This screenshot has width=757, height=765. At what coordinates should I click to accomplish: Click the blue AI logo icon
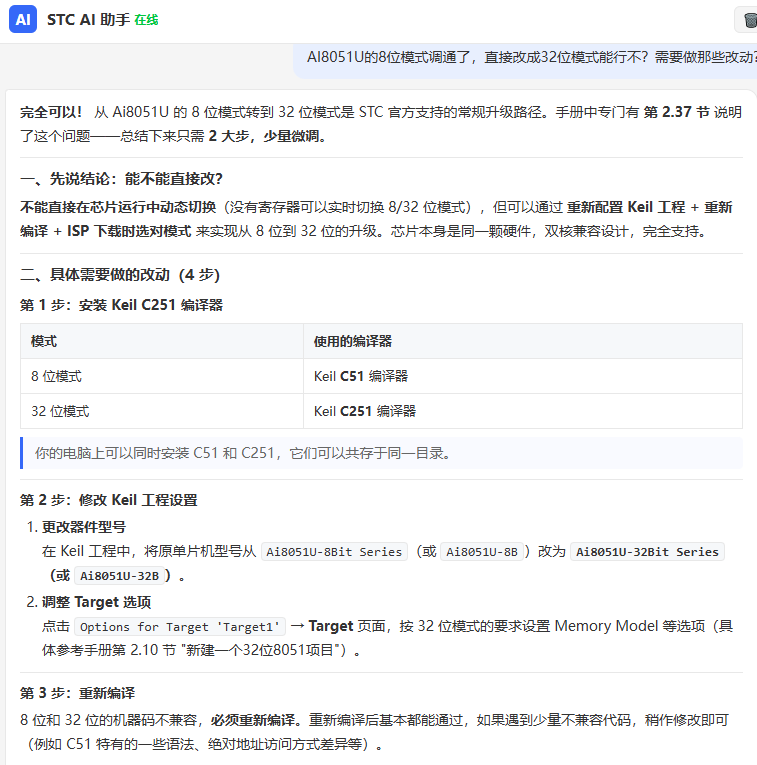tap(23, 20)
